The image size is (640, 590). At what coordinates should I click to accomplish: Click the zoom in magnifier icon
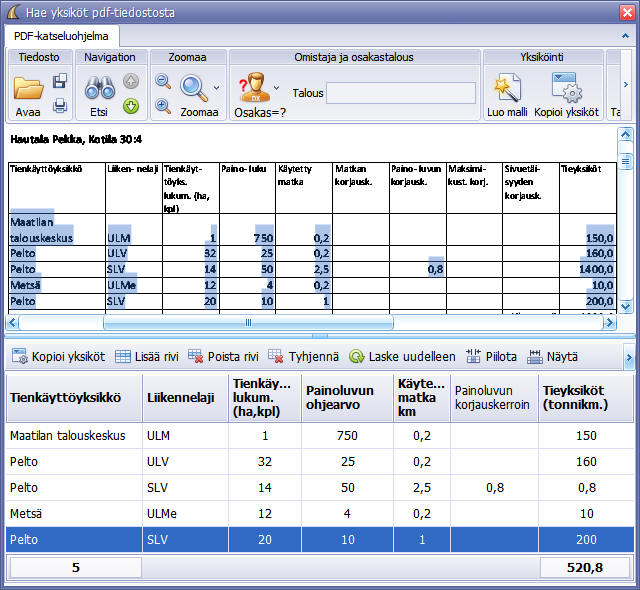coord(163,105)
